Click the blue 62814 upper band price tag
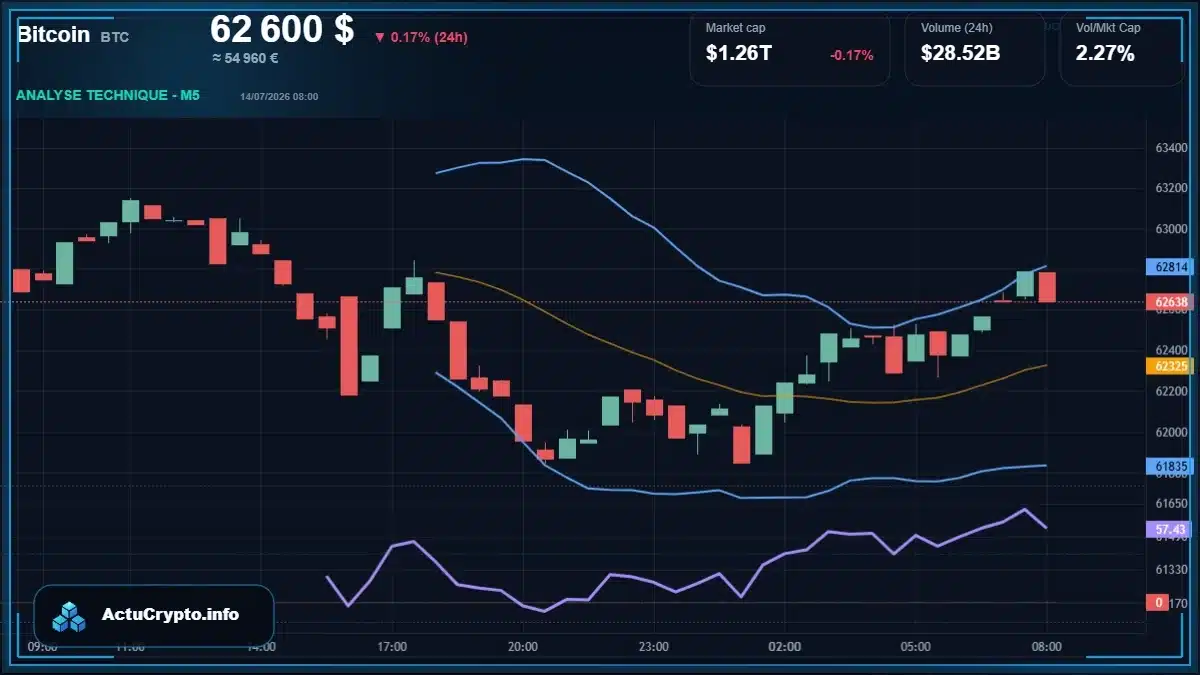The image size is (1200, 675). [1171, 267]
